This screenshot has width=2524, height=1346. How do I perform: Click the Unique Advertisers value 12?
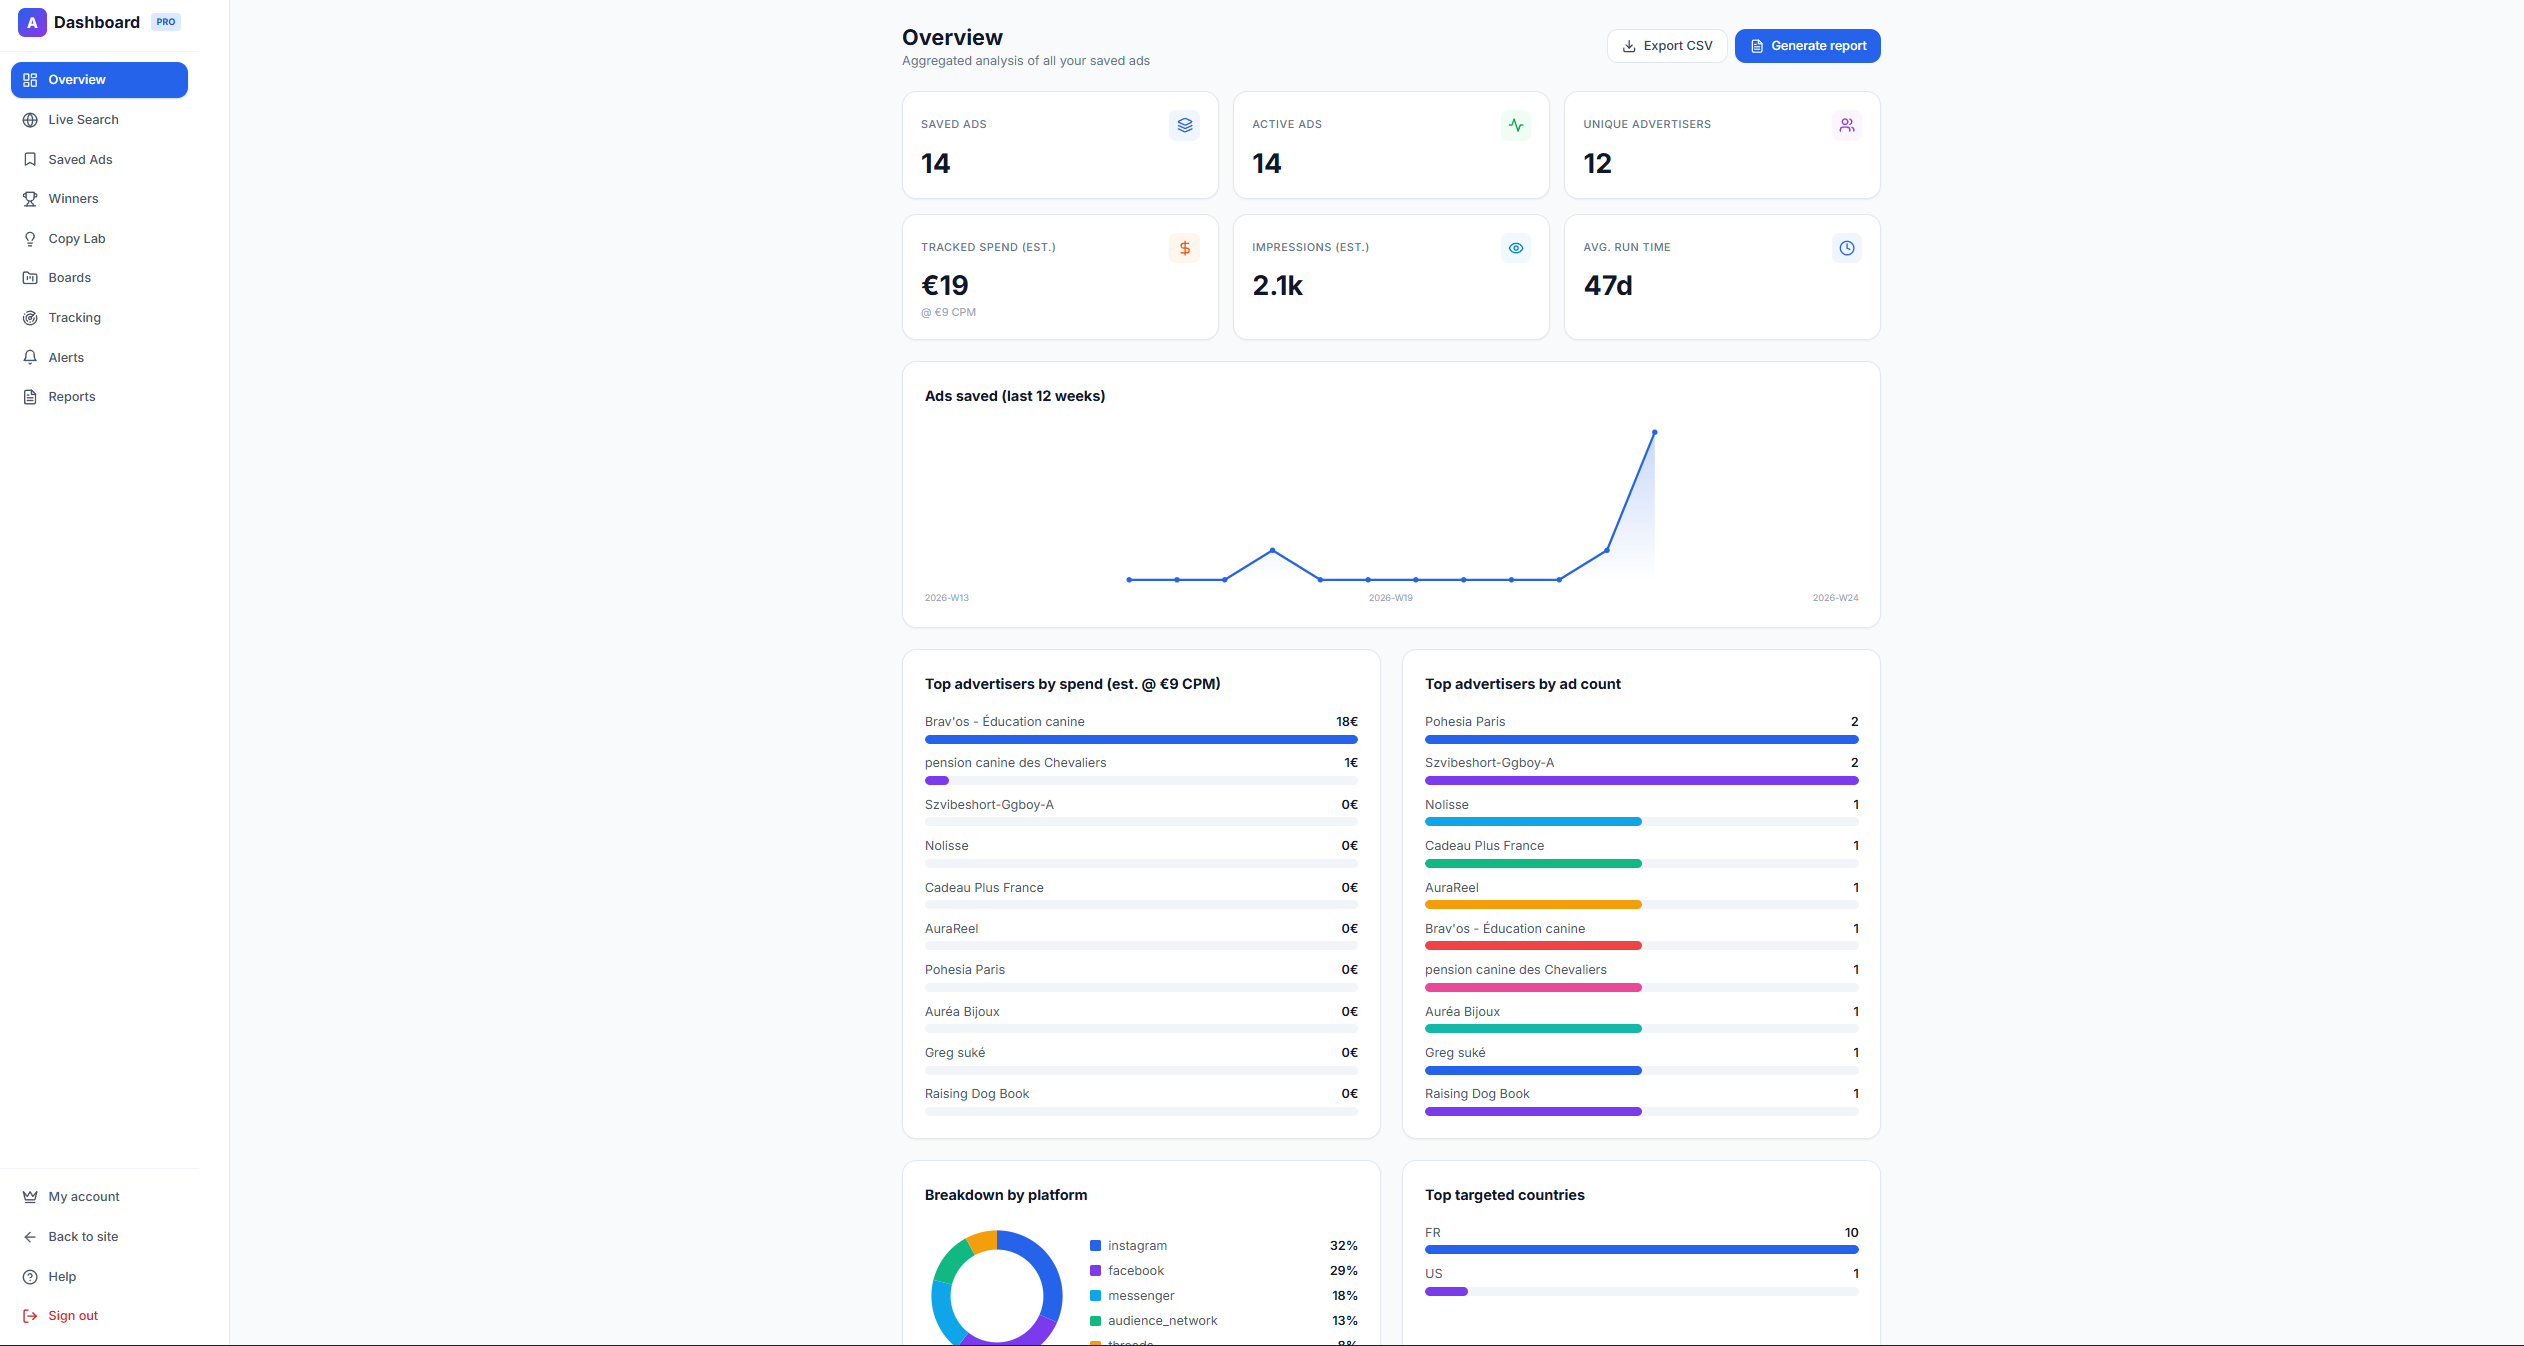(1598, 164)
